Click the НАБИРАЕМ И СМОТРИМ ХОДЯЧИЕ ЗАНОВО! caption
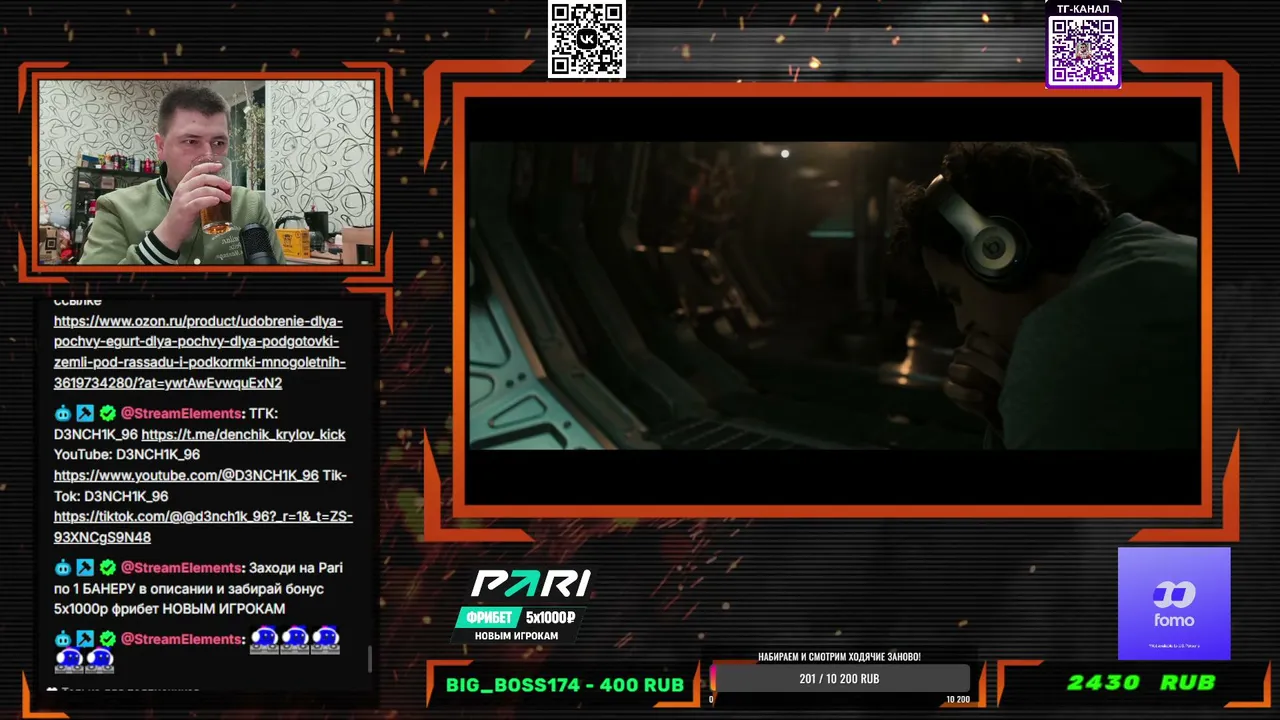 tap(839, 657)
